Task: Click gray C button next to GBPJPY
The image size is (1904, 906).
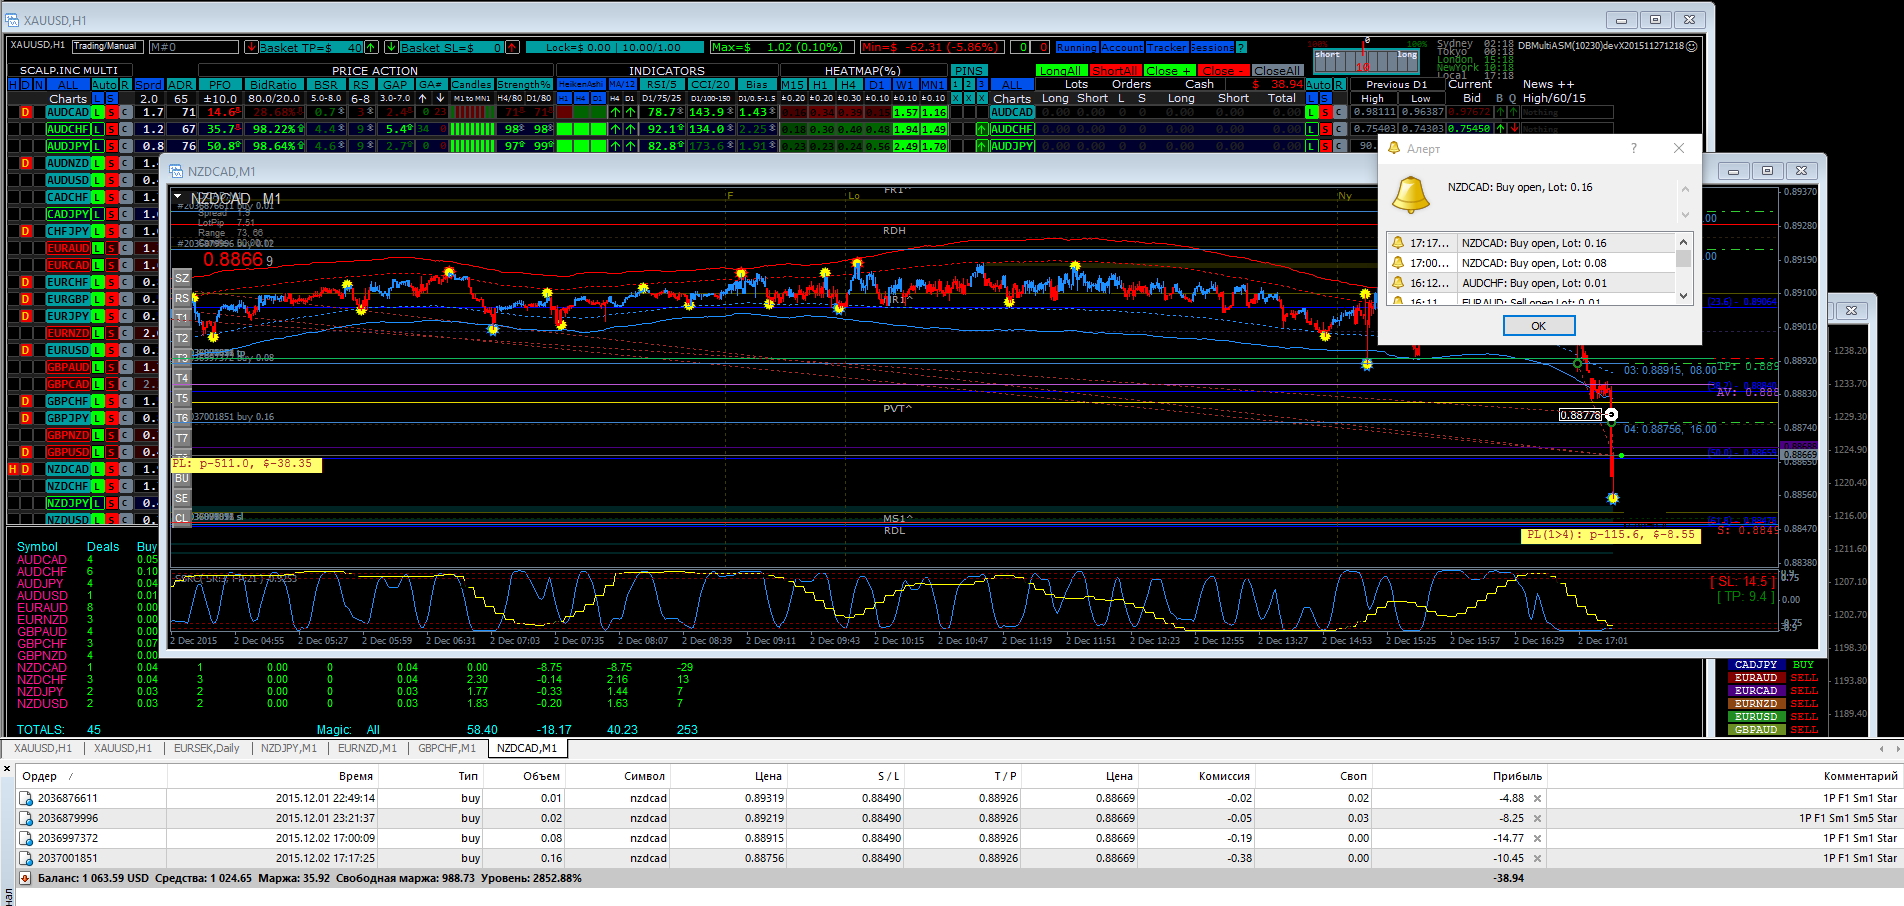Action: [x=126, y=418]
